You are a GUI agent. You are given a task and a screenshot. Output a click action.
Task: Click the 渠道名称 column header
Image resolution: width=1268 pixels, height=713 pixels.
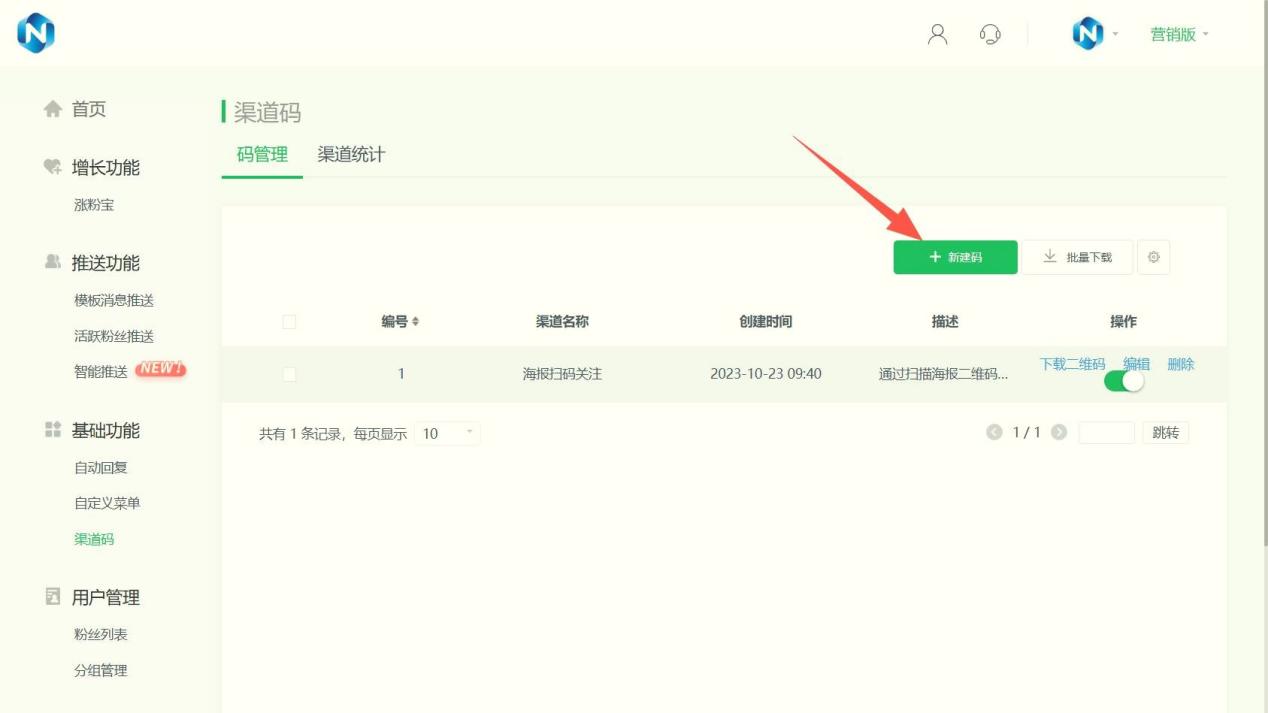pyautogui.click(x=562, y=322)
